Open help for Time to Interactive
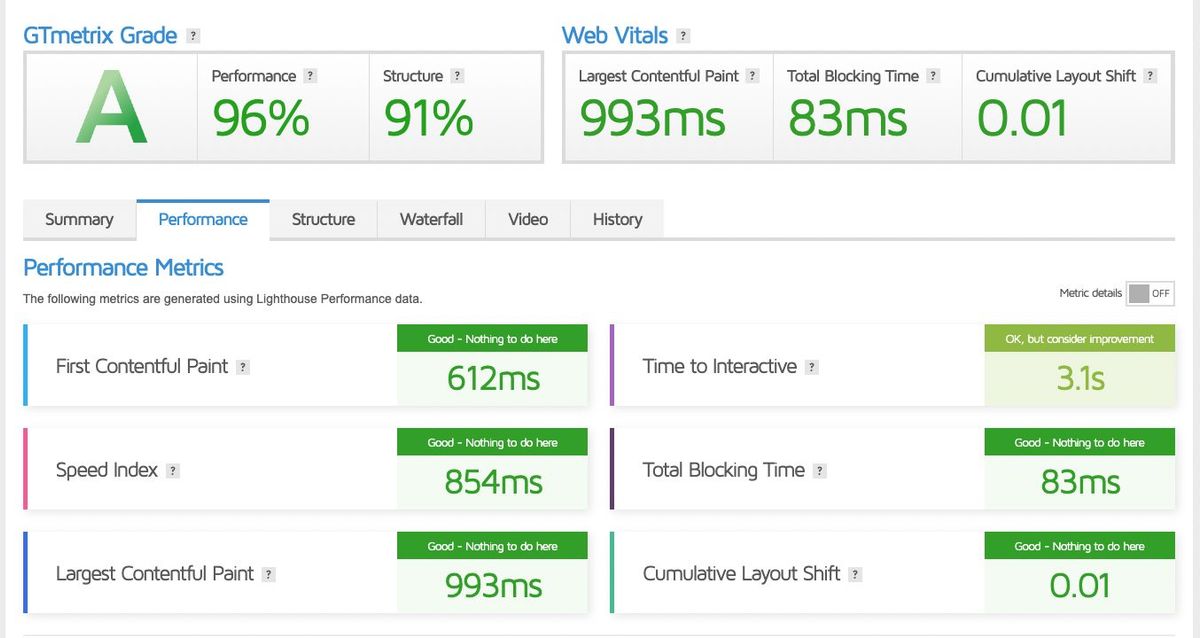 [812, 367]
